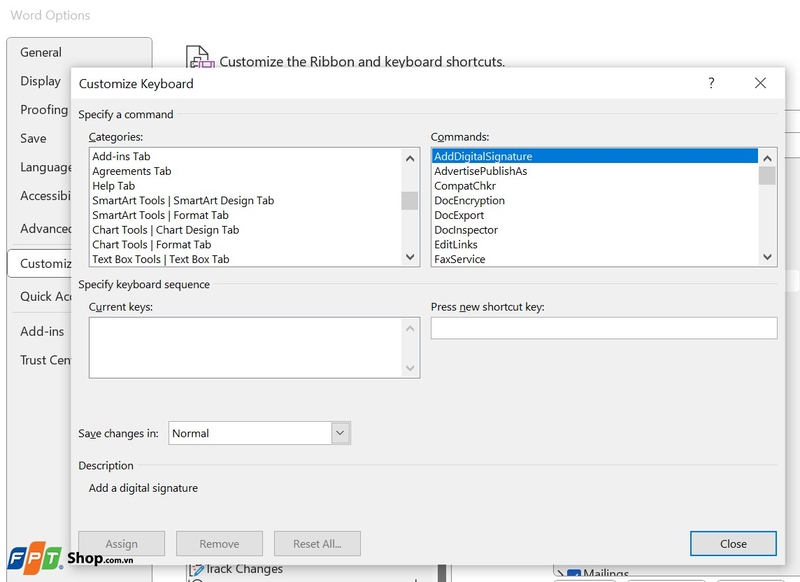The height and width of the screenshot is (582, 800).
Task: Select Add-ins Tab category
Action: coord(121,157)
